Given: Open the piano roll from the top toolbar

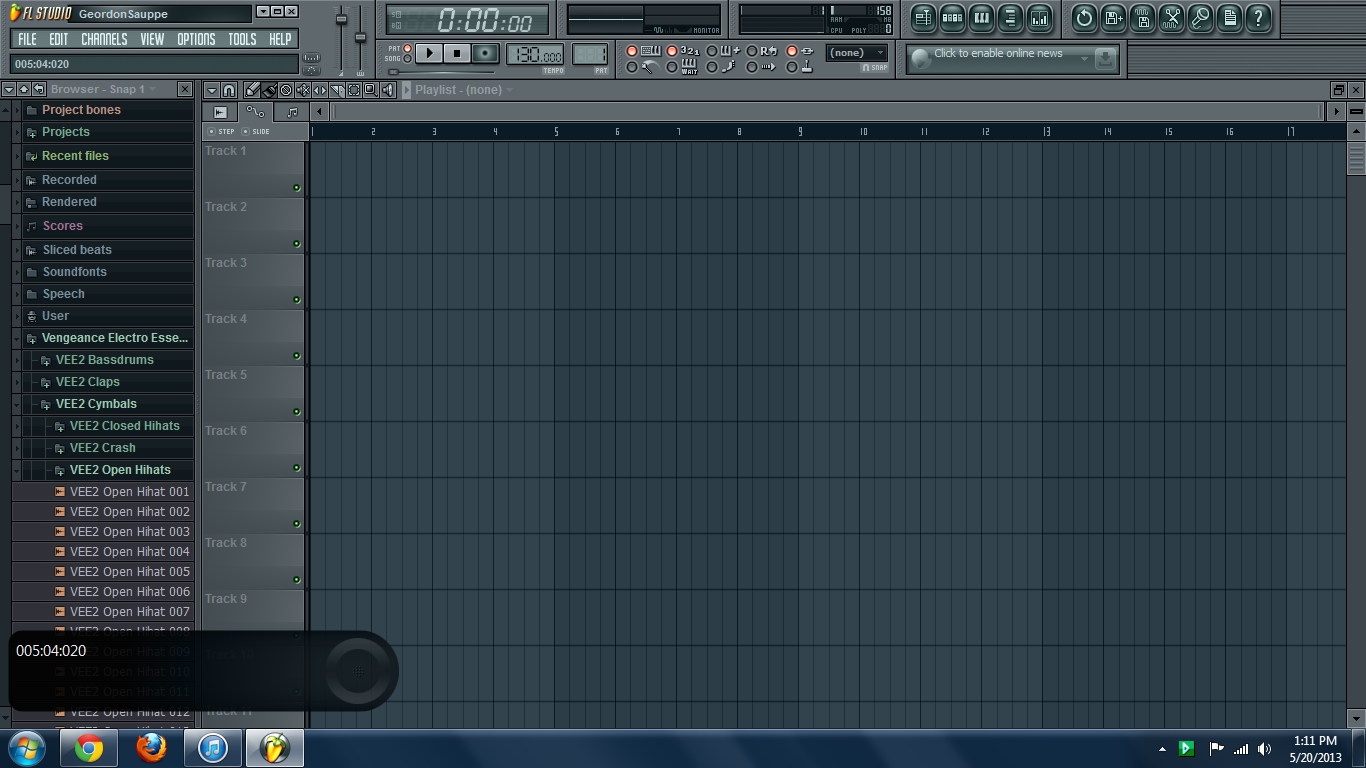Looking at the screenshot, I should pos(981,17).
